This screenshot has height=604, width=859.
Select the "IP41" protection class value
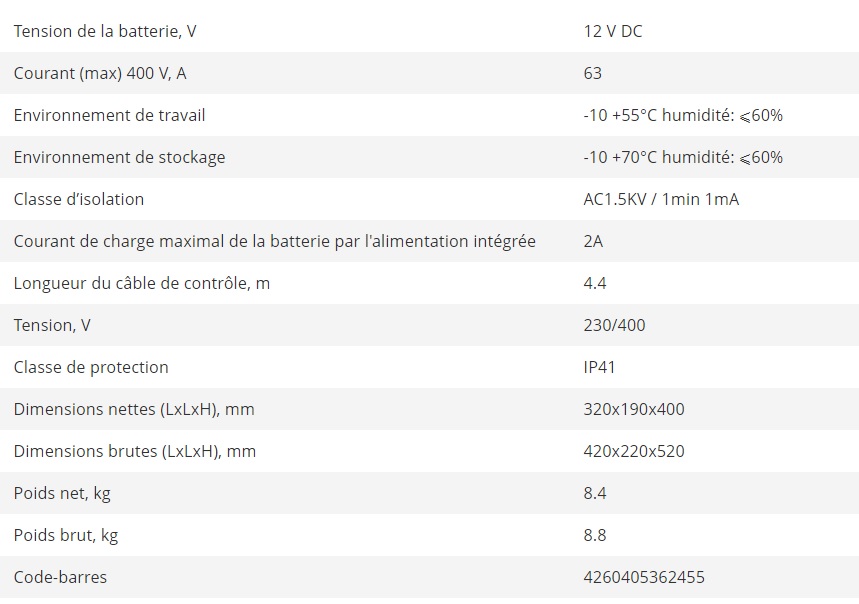click(599, 367)
